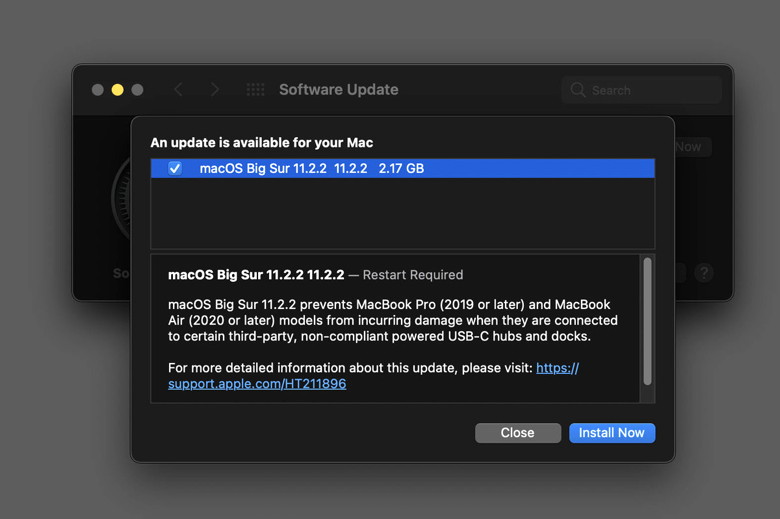
Task: Focus the Search input field
Action: coord(650,90)
